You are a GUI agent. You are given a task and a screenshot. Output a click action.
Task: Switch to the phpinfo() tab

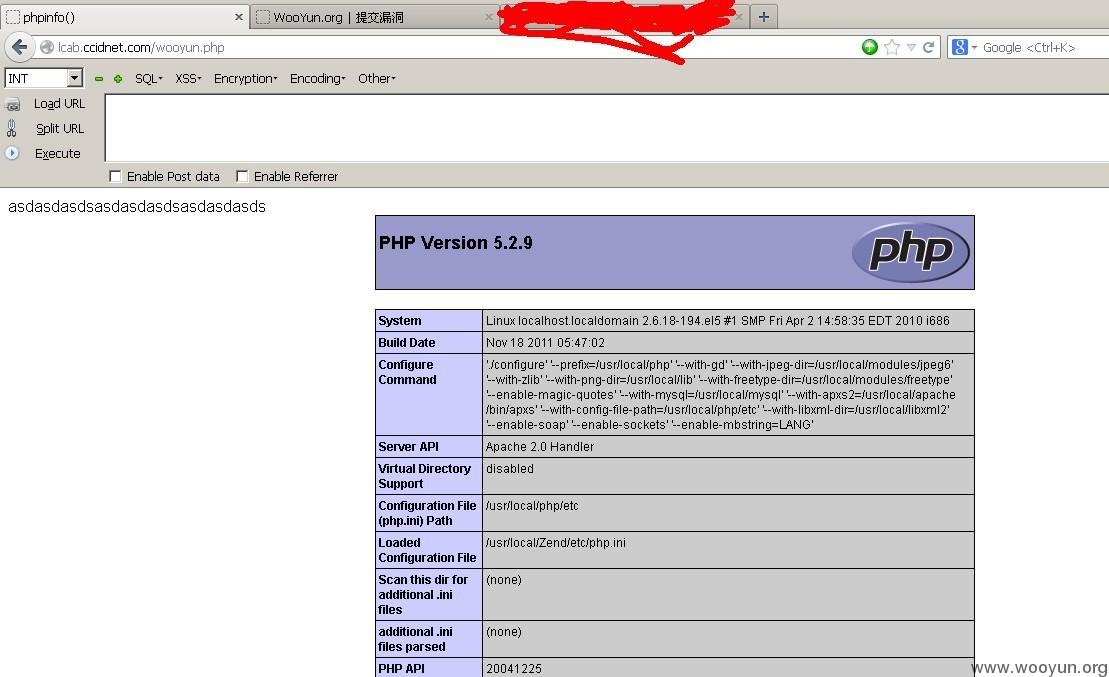(124, 17)
